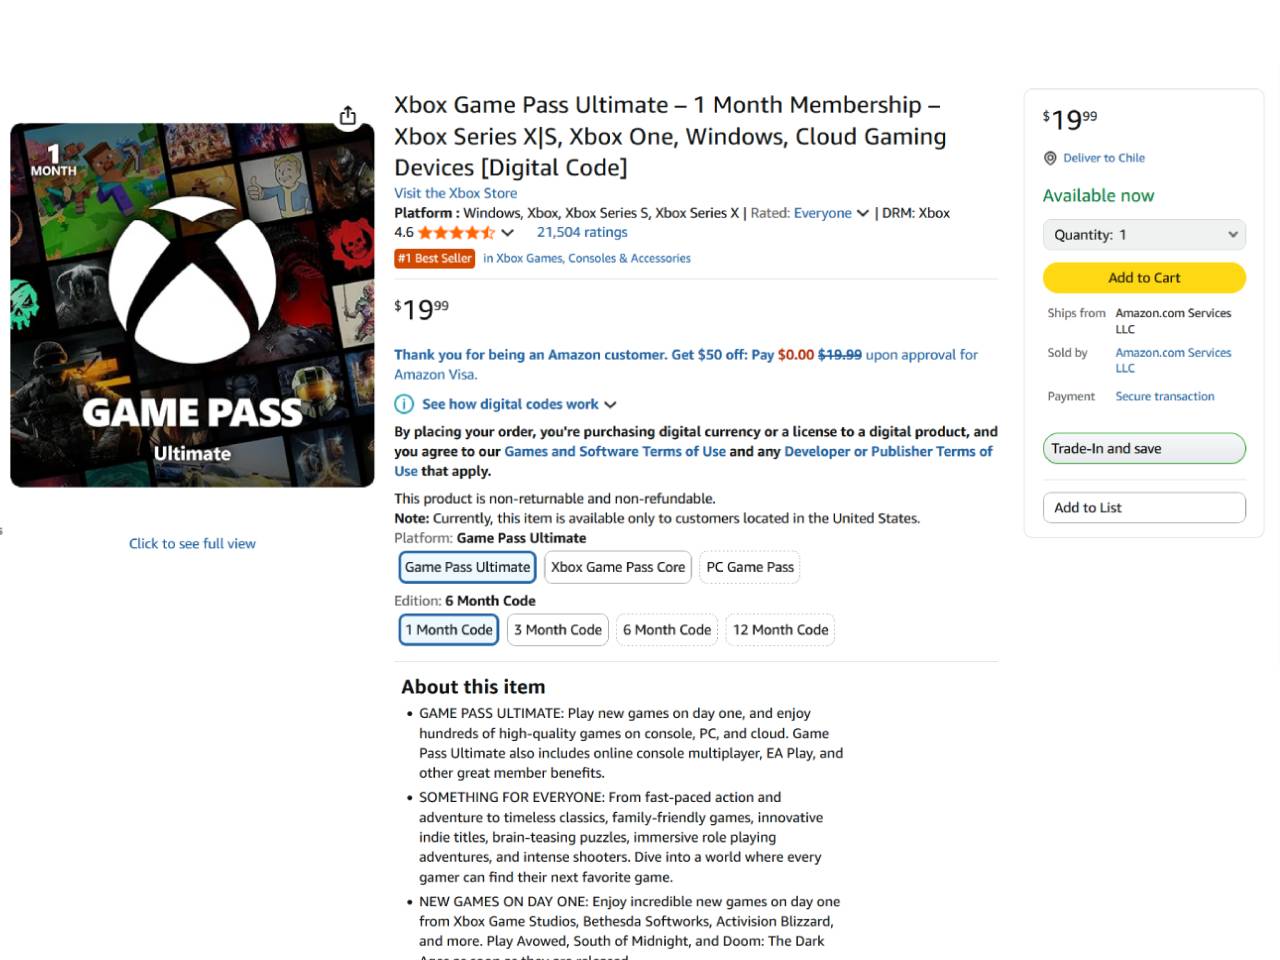Open the 21,504 ratings link

582,232
